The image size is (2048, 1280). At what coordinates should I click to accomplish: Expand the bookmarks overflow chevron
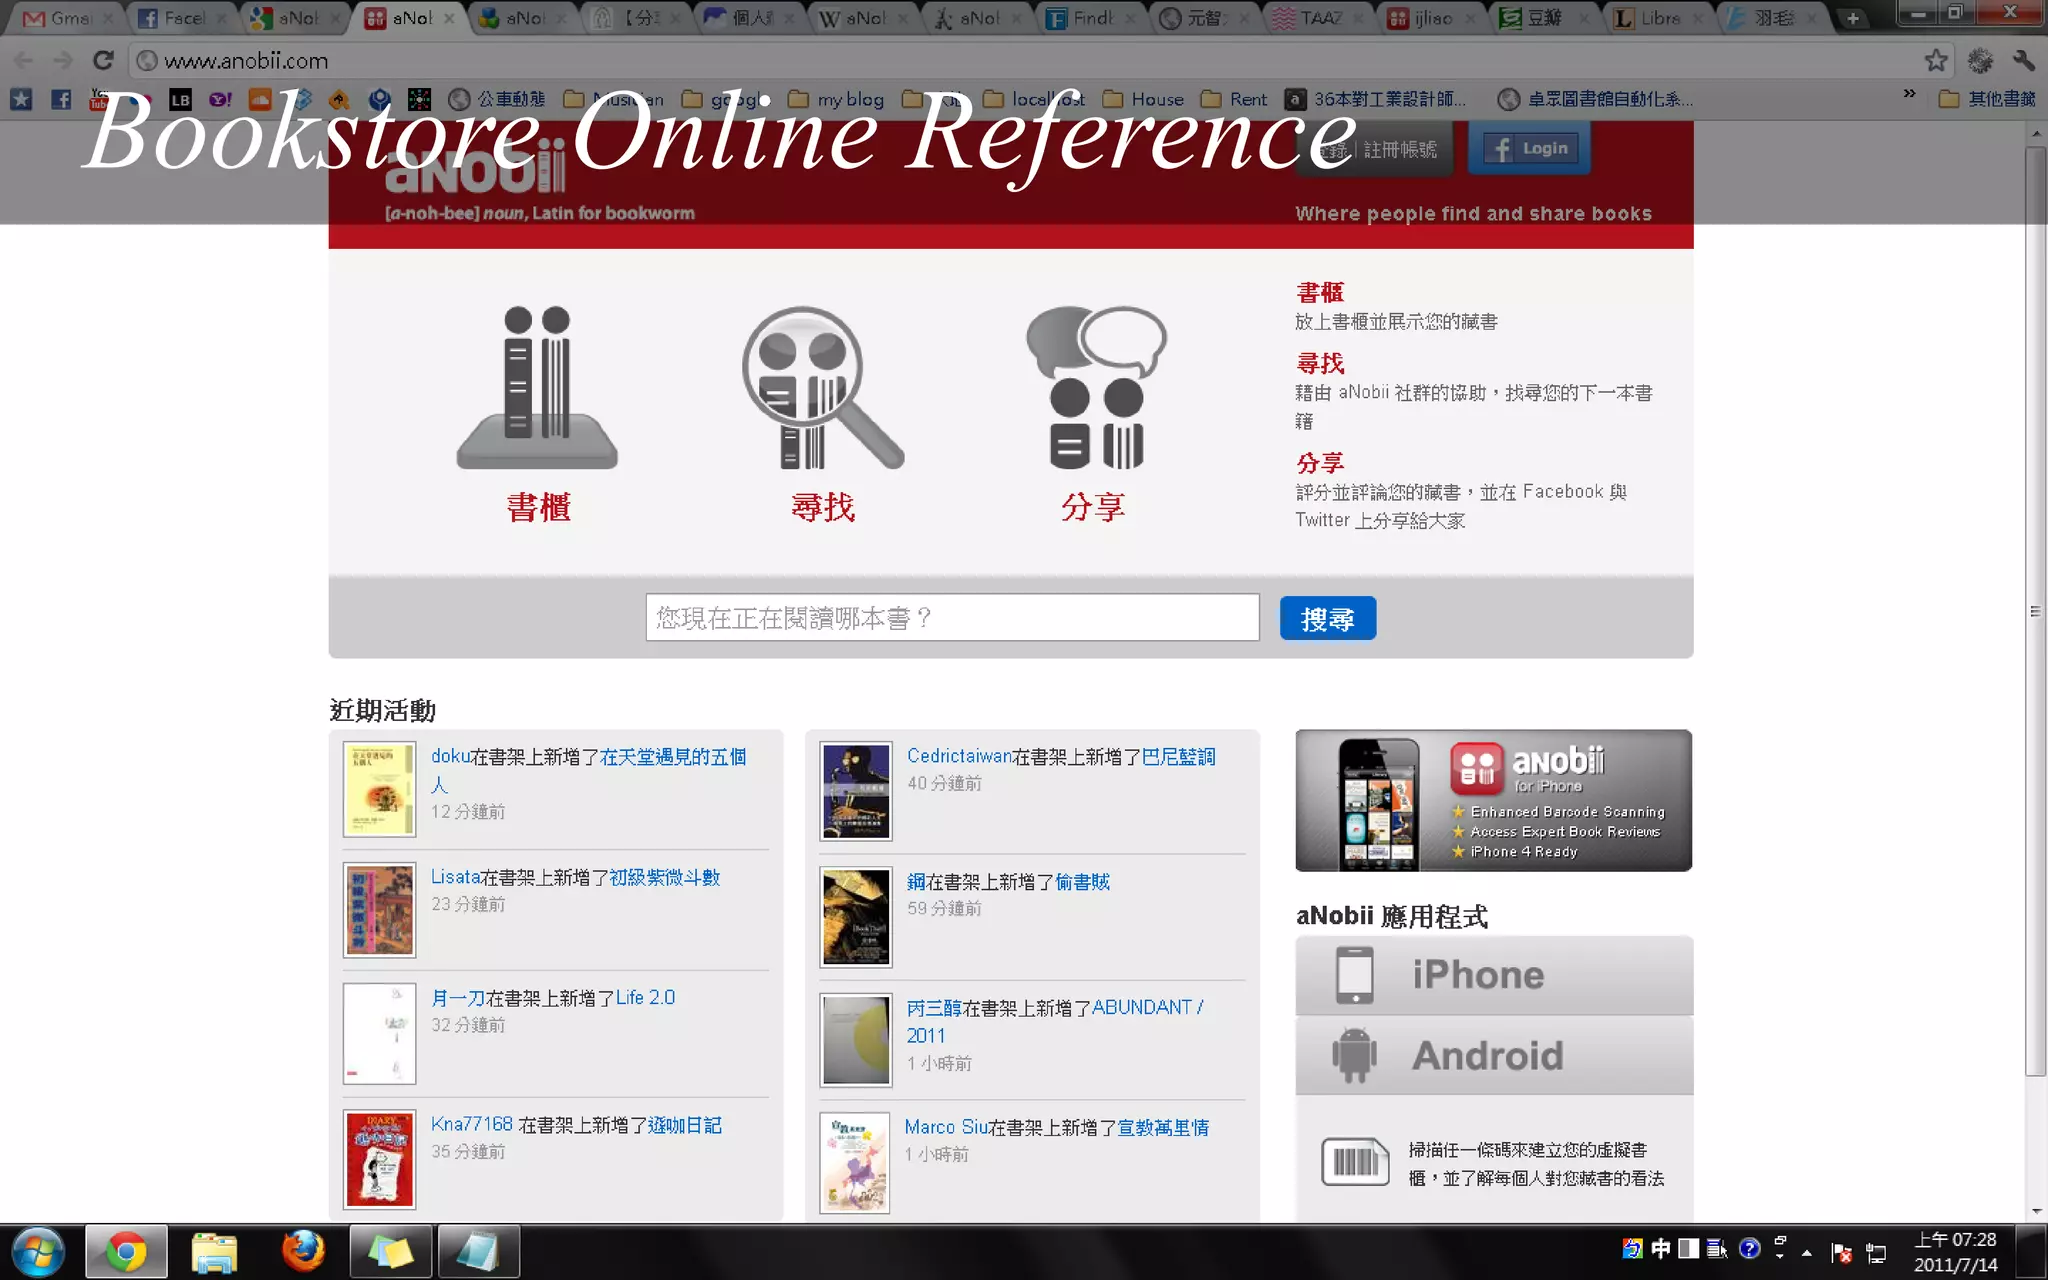point(1909,94)
